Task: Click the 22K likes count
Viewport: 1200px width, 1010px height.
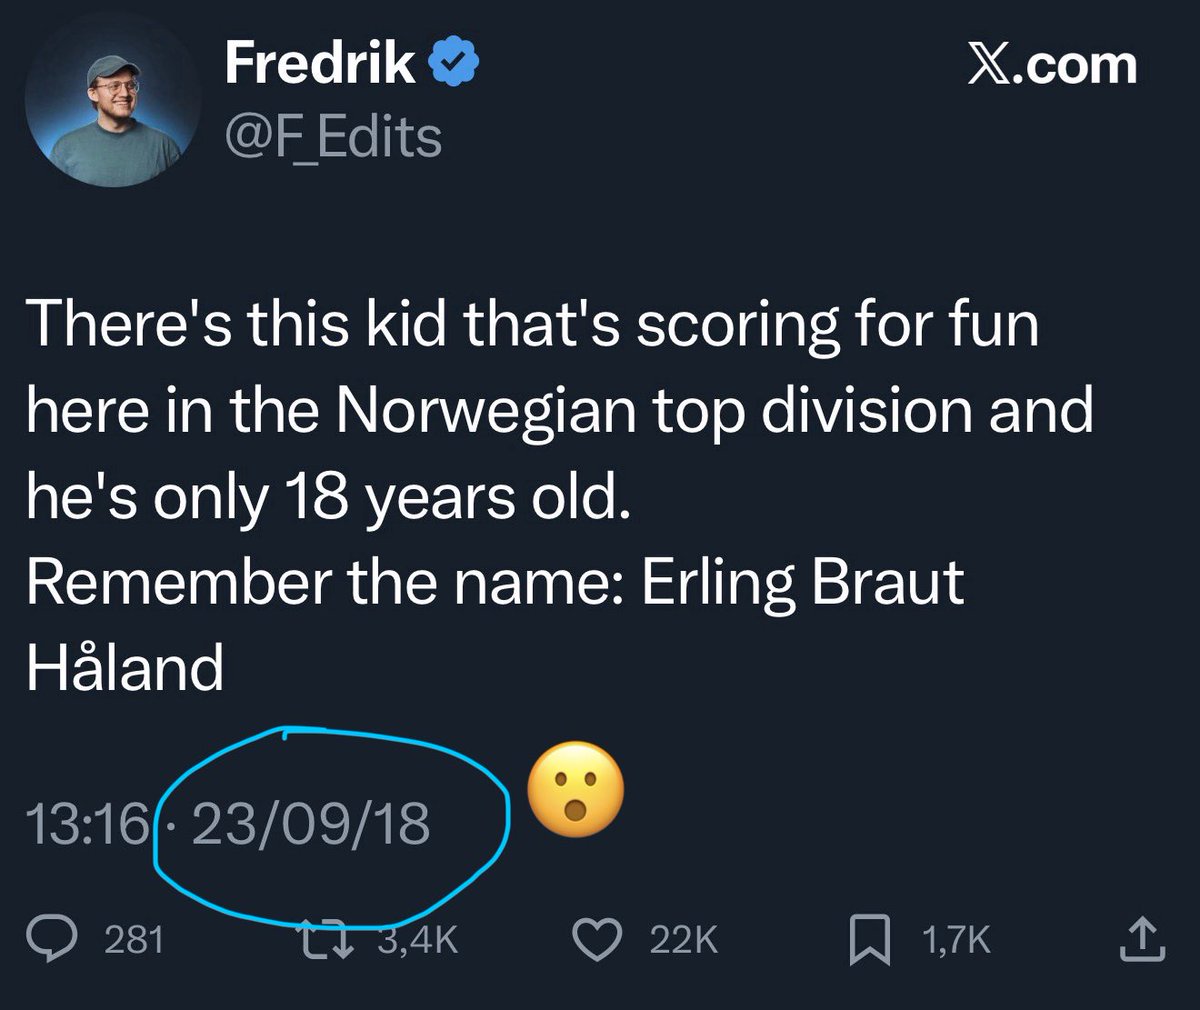Action: pos(683,940)
